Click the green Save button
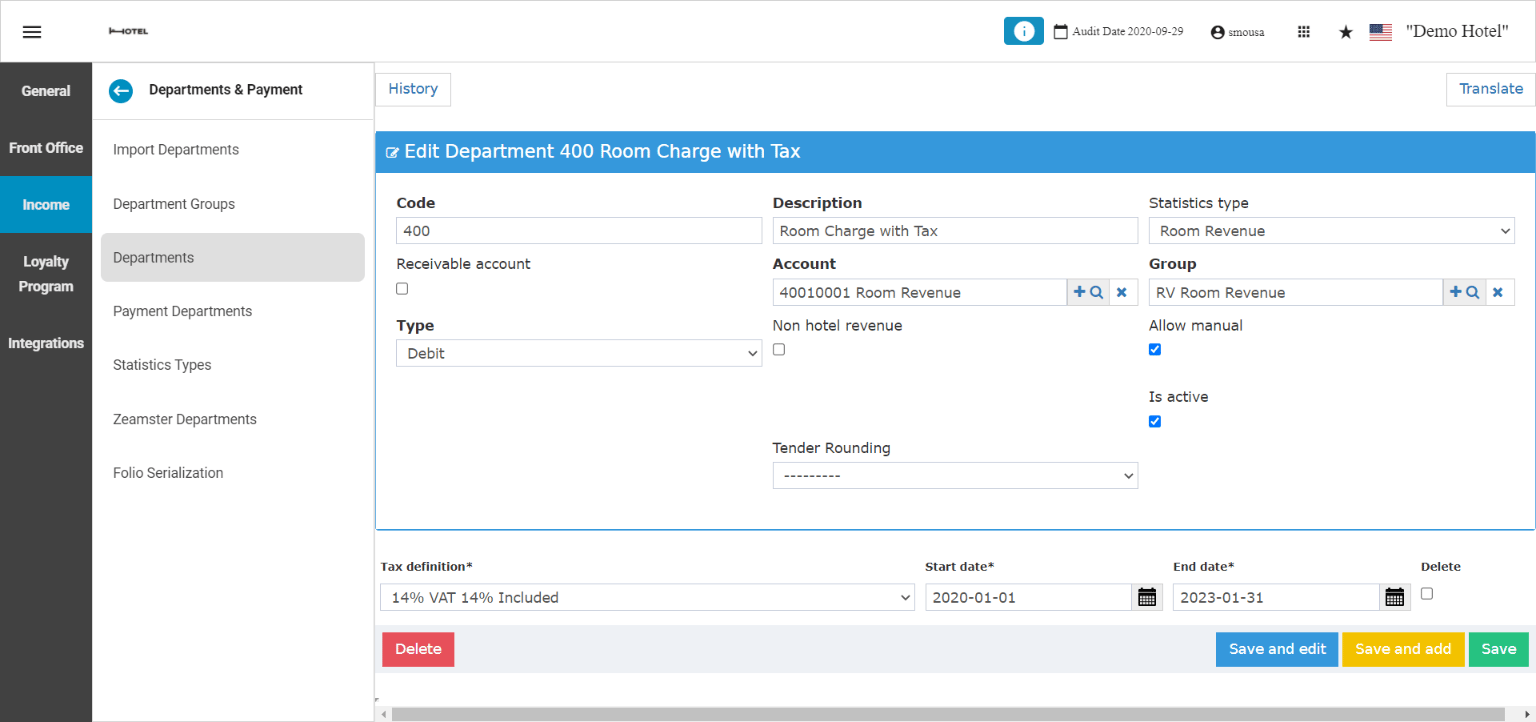This screenshot has width=1536, height=722. (x=1498, y=649)
